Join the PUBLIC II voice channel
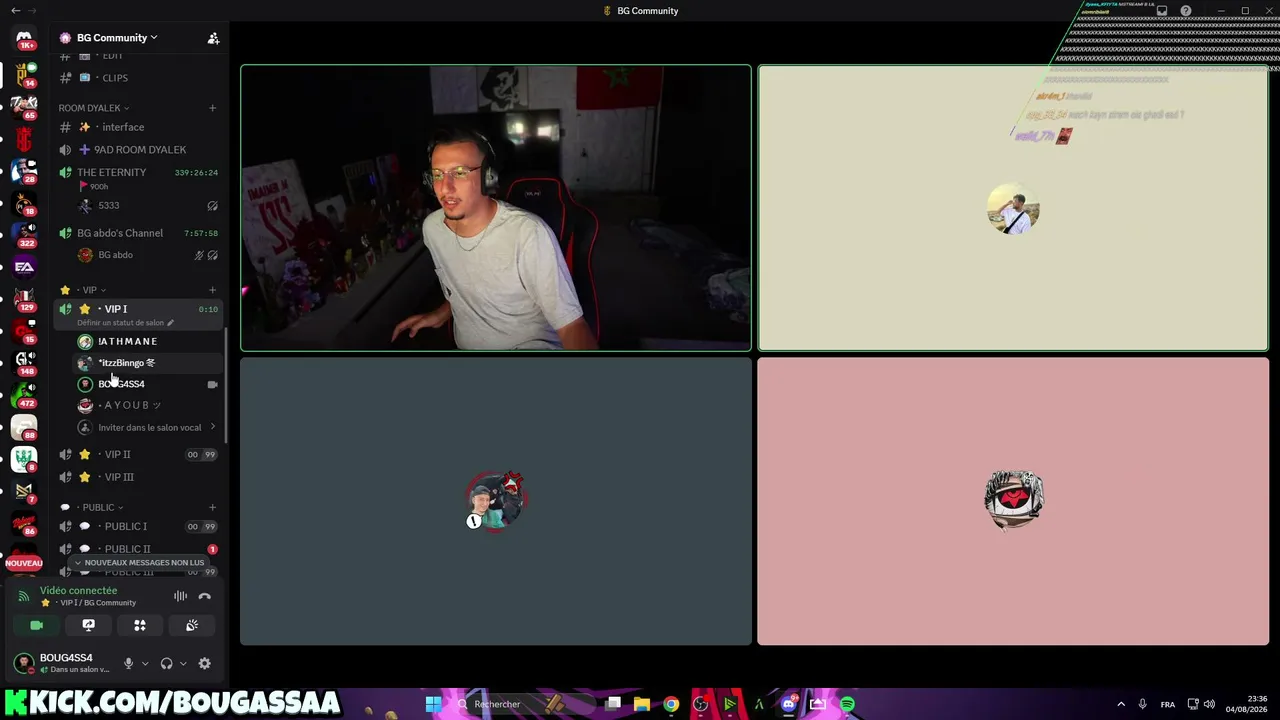The height and width of the screenshot is (720, 1280). (138, 549)
